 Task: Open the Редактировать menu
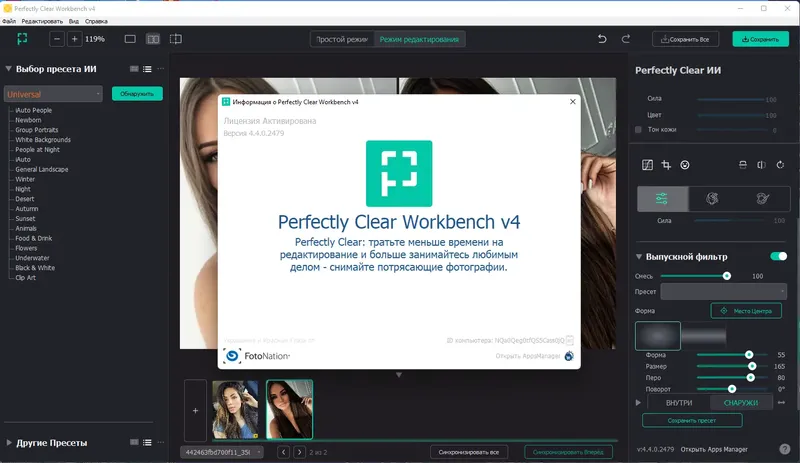tap(42, 21)
